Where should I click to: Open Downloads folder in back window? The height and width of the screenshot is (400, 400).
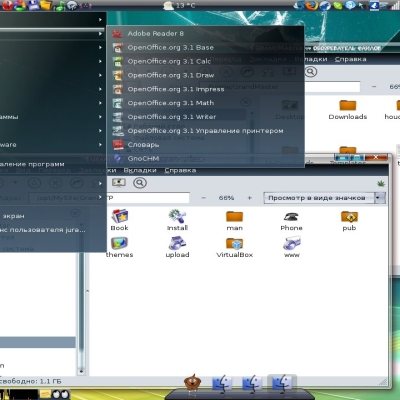pyautogui.click(x=348, y=110)
